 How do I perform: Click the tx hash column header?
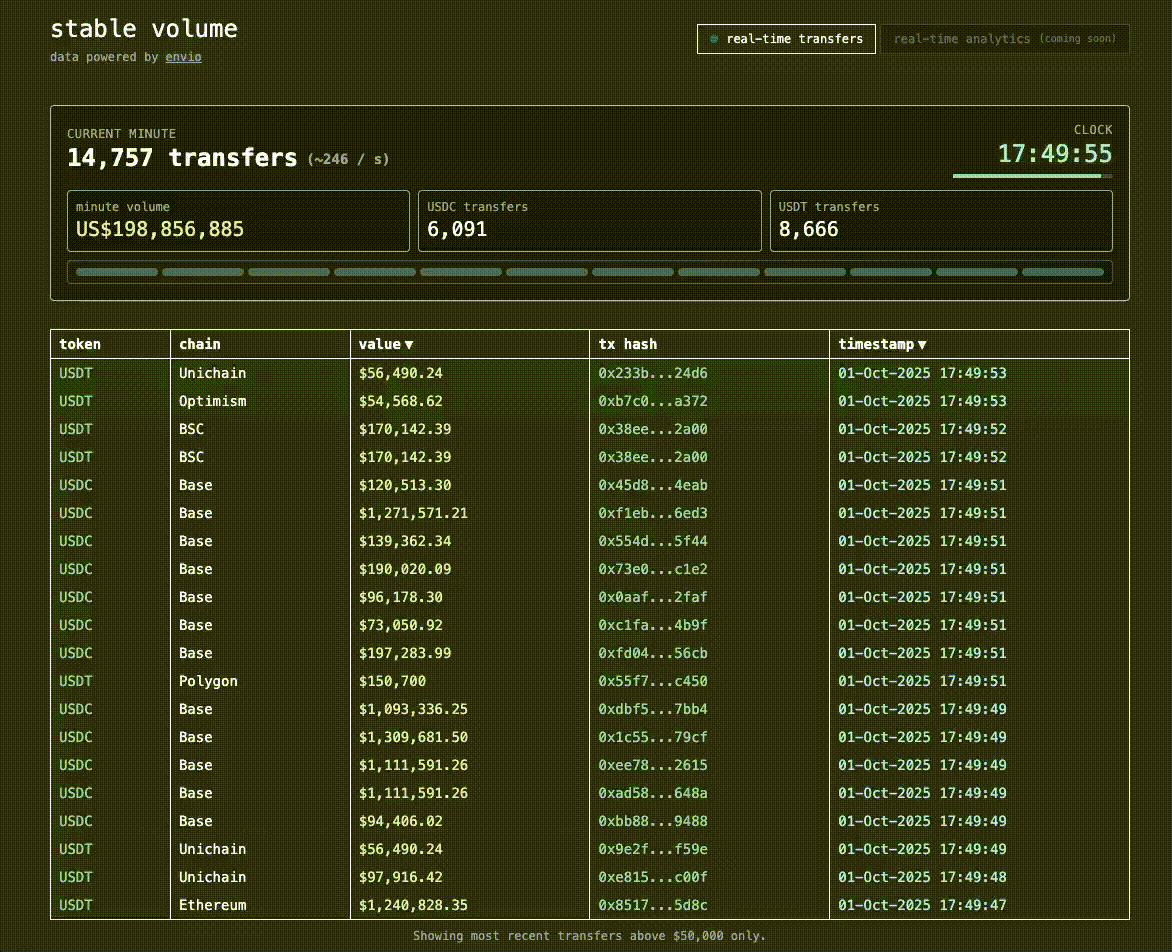pos(629,344)
